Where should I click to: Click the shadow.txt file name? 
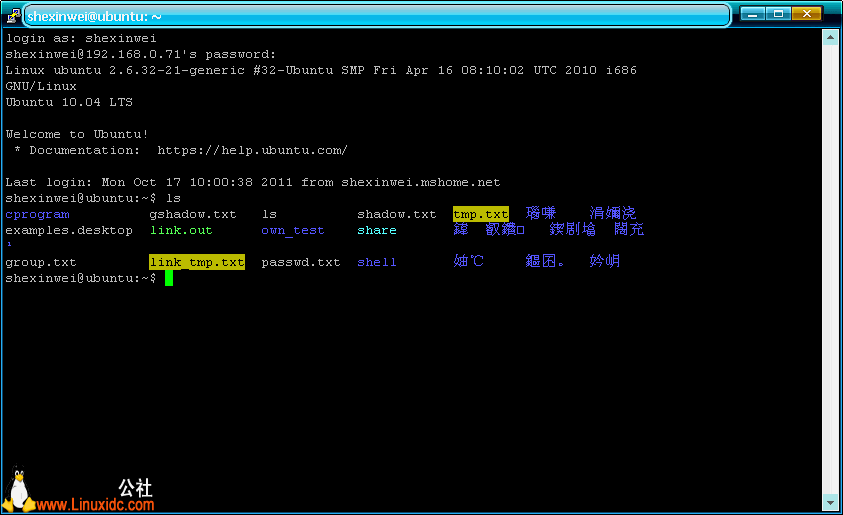point(396,214)
